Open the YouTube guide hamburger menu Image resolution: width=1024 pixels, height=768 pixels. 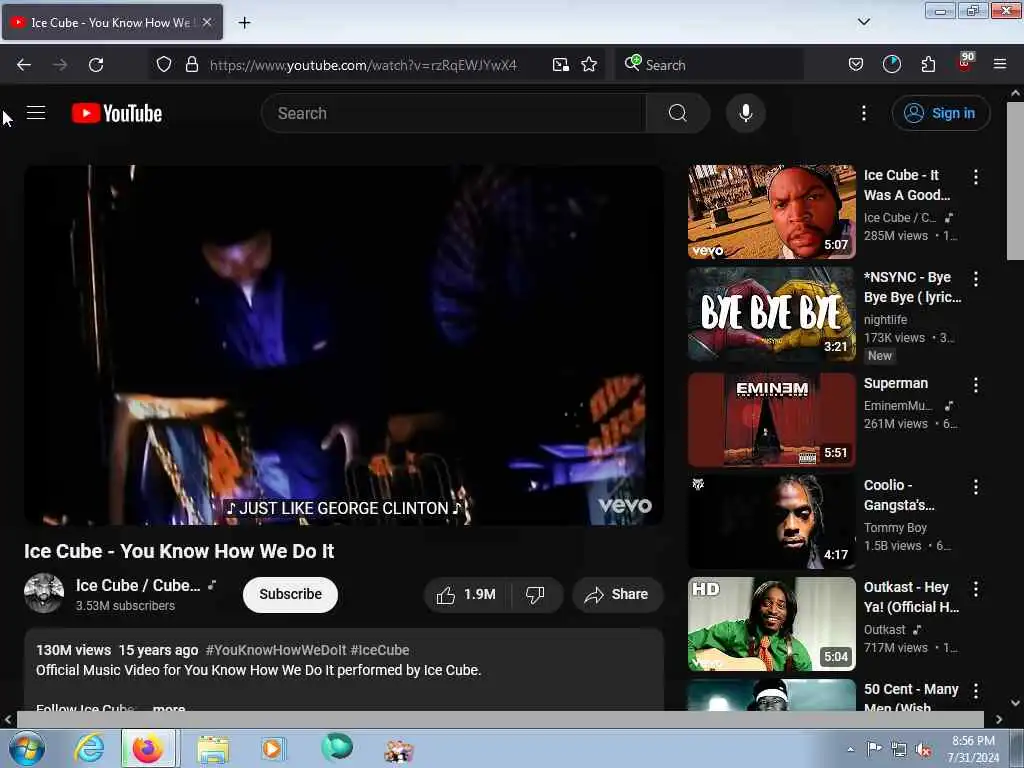(x=36, y=113)
